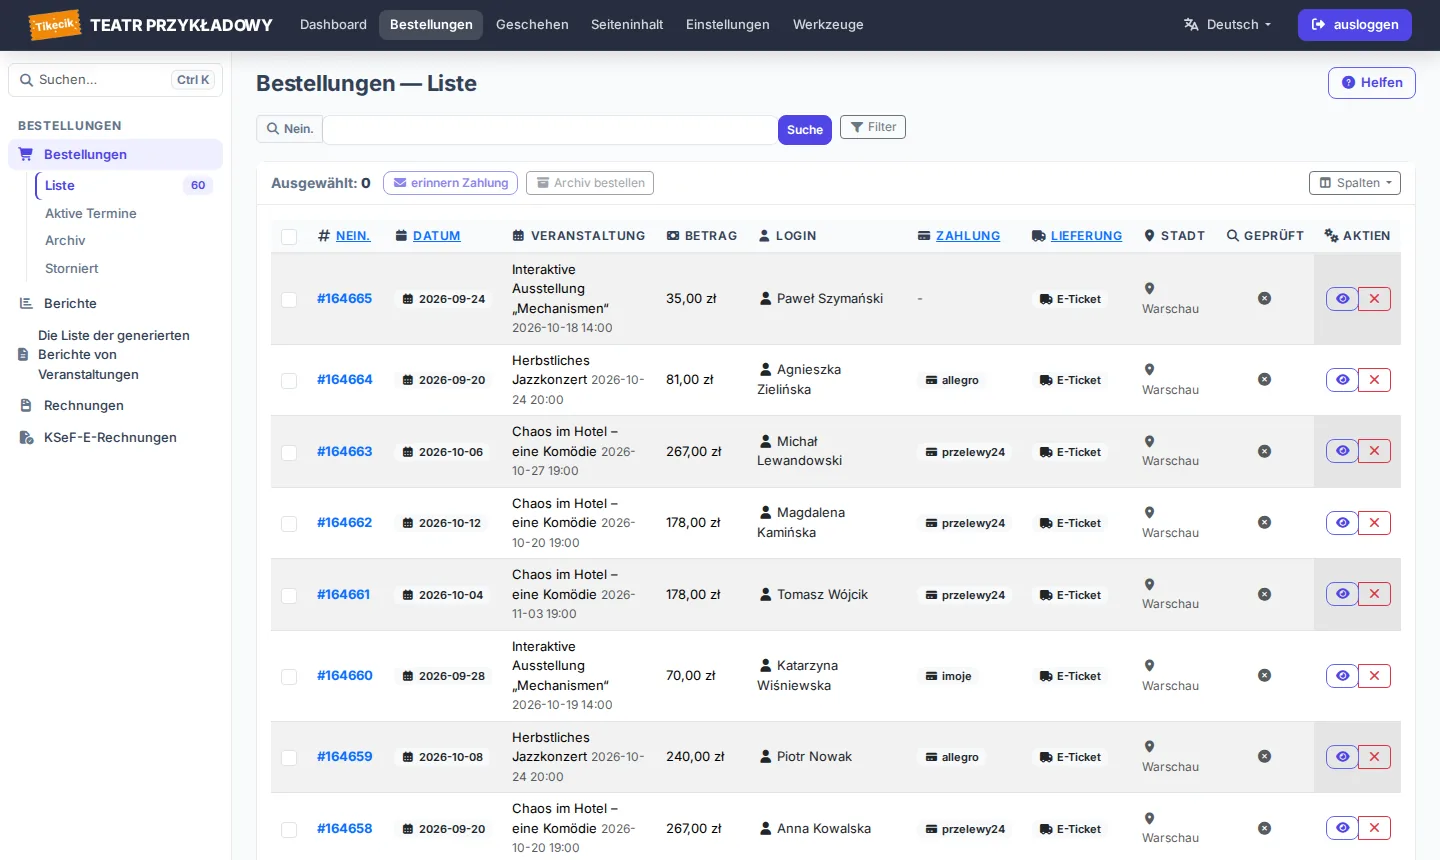Click red X for order #164658
The image size is (1440, 860).
pos(1374,828)
